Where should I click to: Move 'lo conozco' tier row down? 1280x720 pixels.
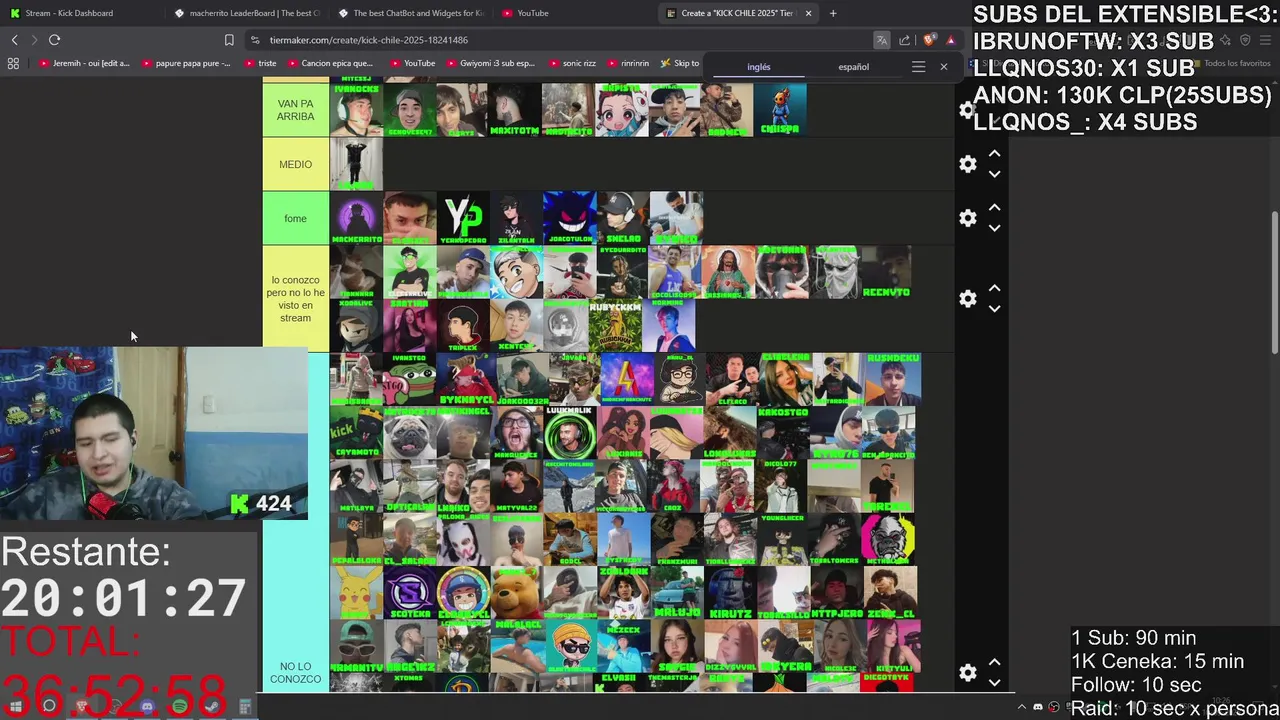pyautogui.click(x=994, y=309)
